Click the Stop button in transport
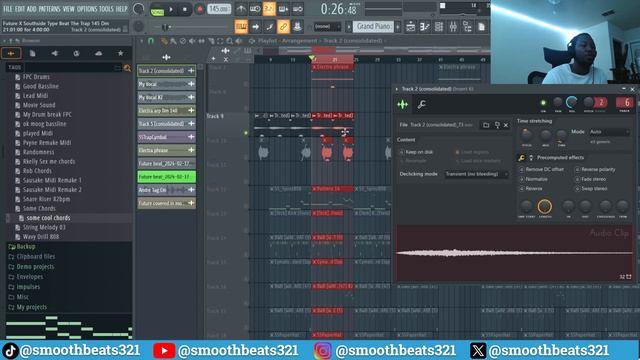 click(x=184, y=9)
